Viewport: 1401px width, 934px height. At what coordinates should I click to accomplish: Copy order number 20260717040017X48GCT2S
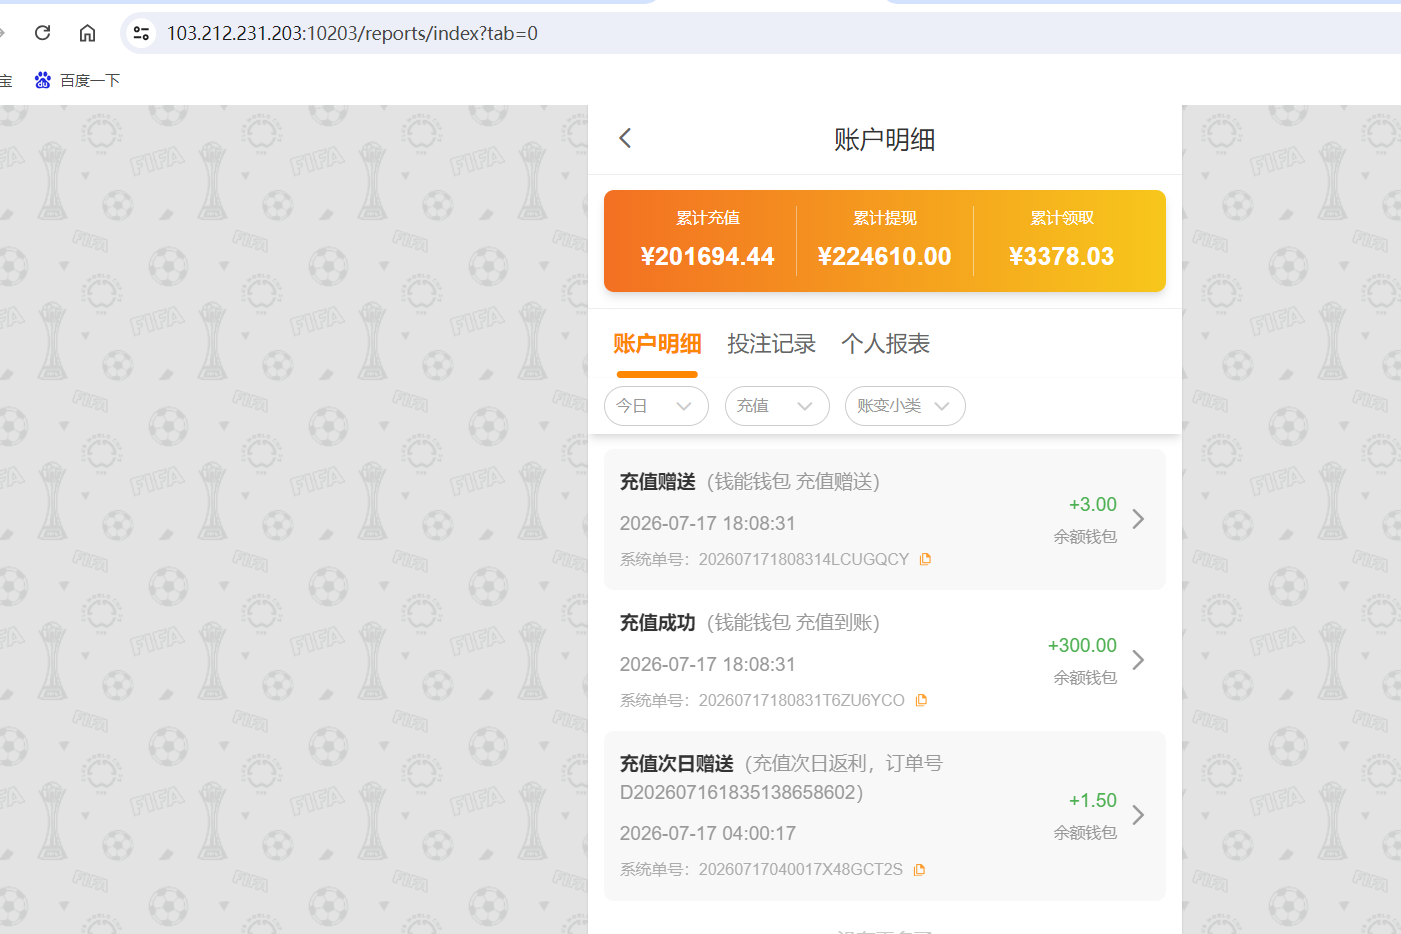919,869
